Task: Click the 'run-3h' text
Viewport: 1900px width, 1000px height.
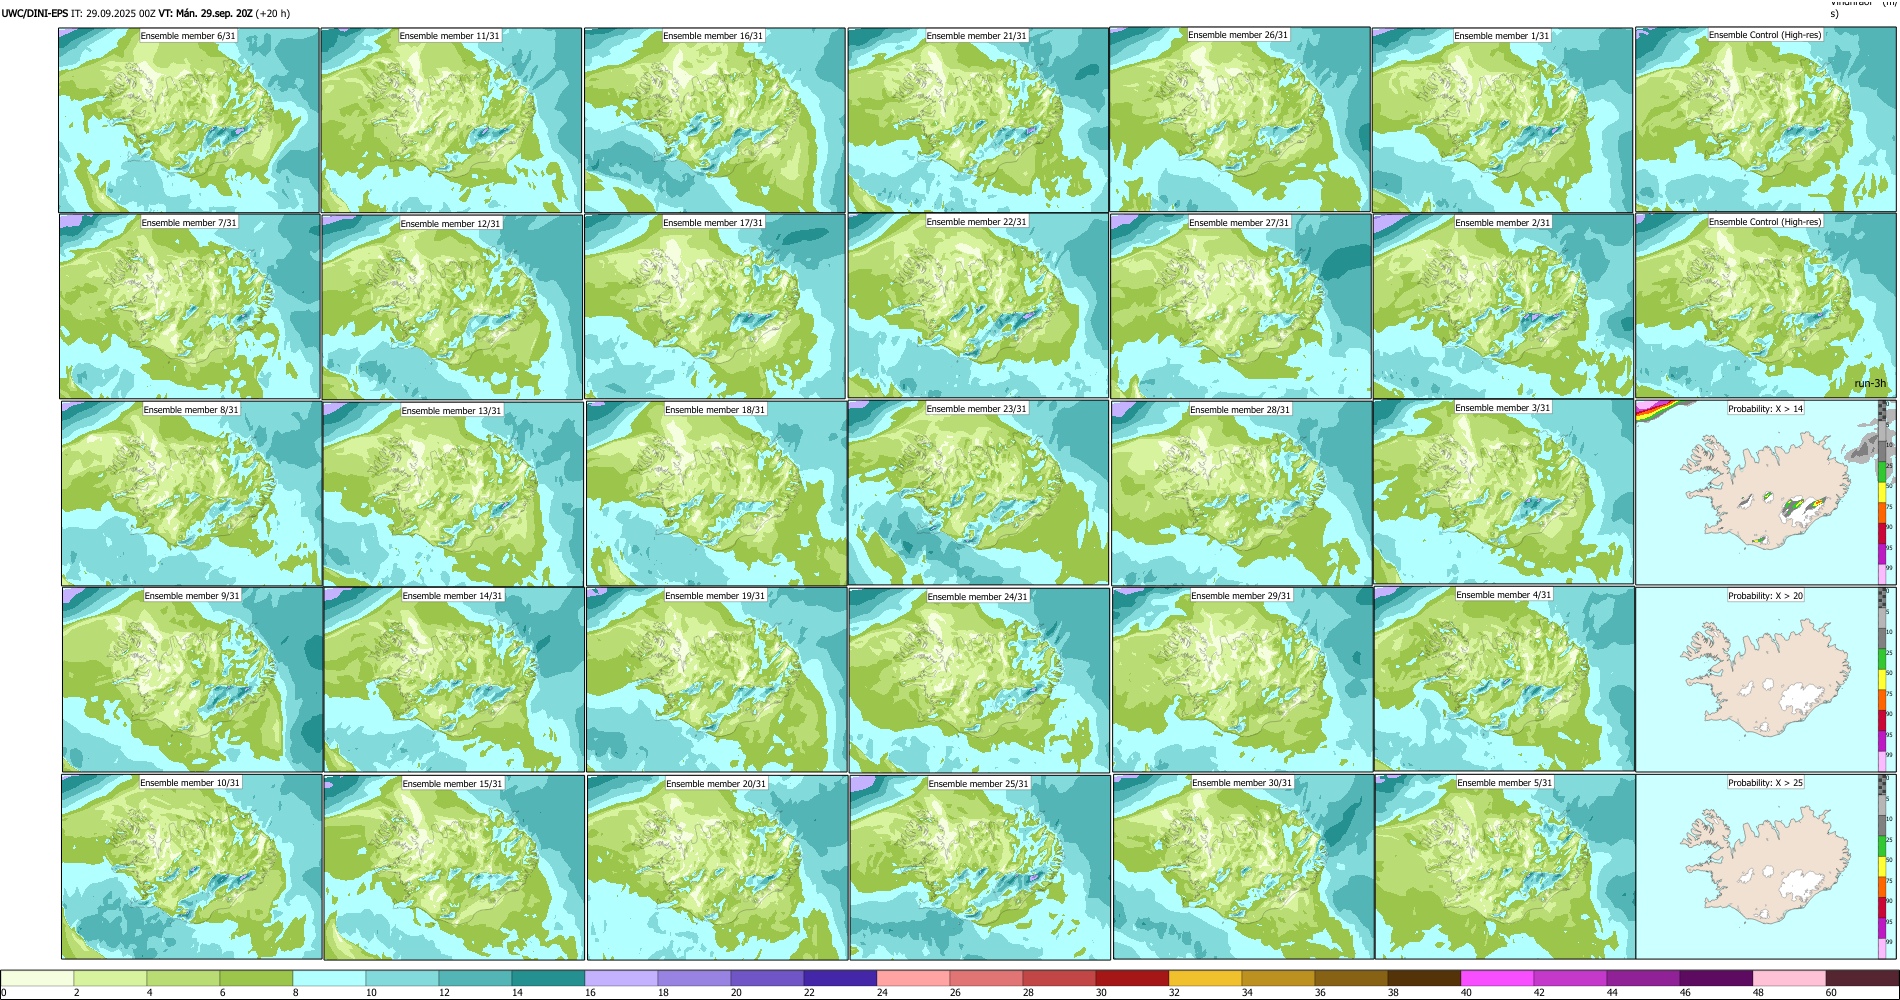Action: [x=1870, y=383]
